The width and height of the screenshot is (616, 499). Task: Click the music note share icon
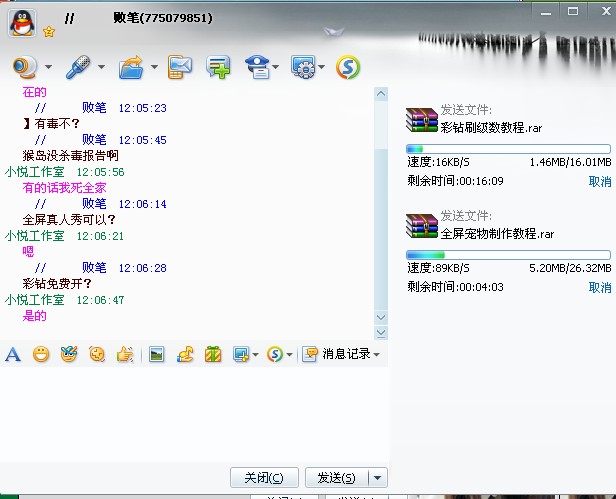tap(185, 354)
